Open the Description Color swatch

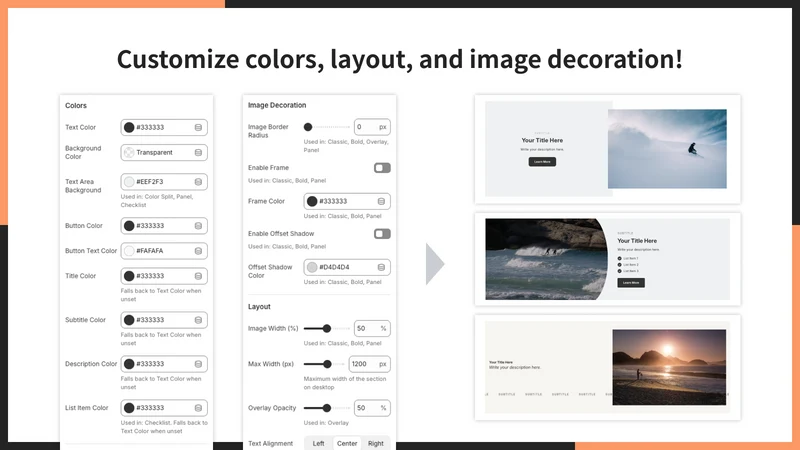tap(129, 364)
